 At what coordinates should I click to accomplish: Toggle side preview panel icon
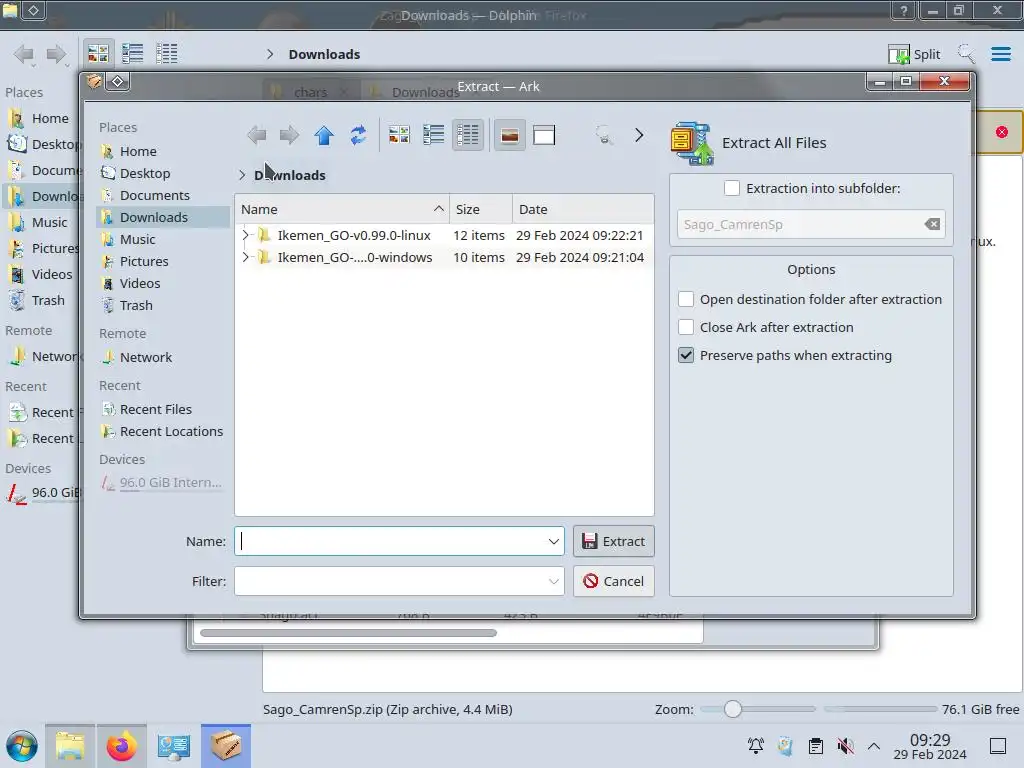click(544, 135)
